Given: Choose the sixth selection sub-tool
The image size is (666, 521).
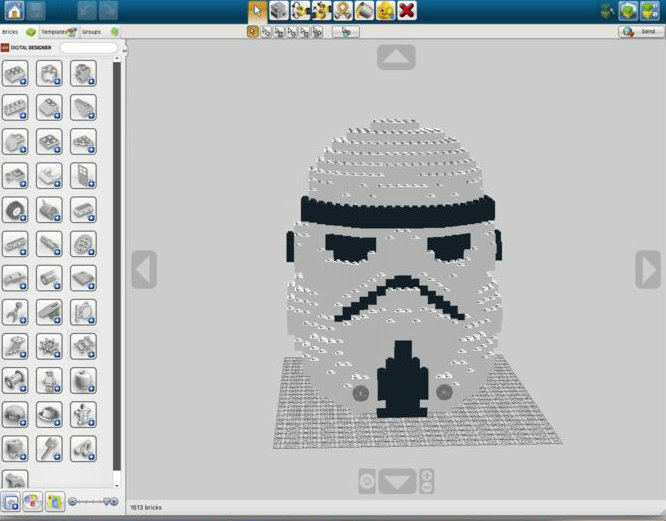Looking at the screenshot, I should click(317, 32).
